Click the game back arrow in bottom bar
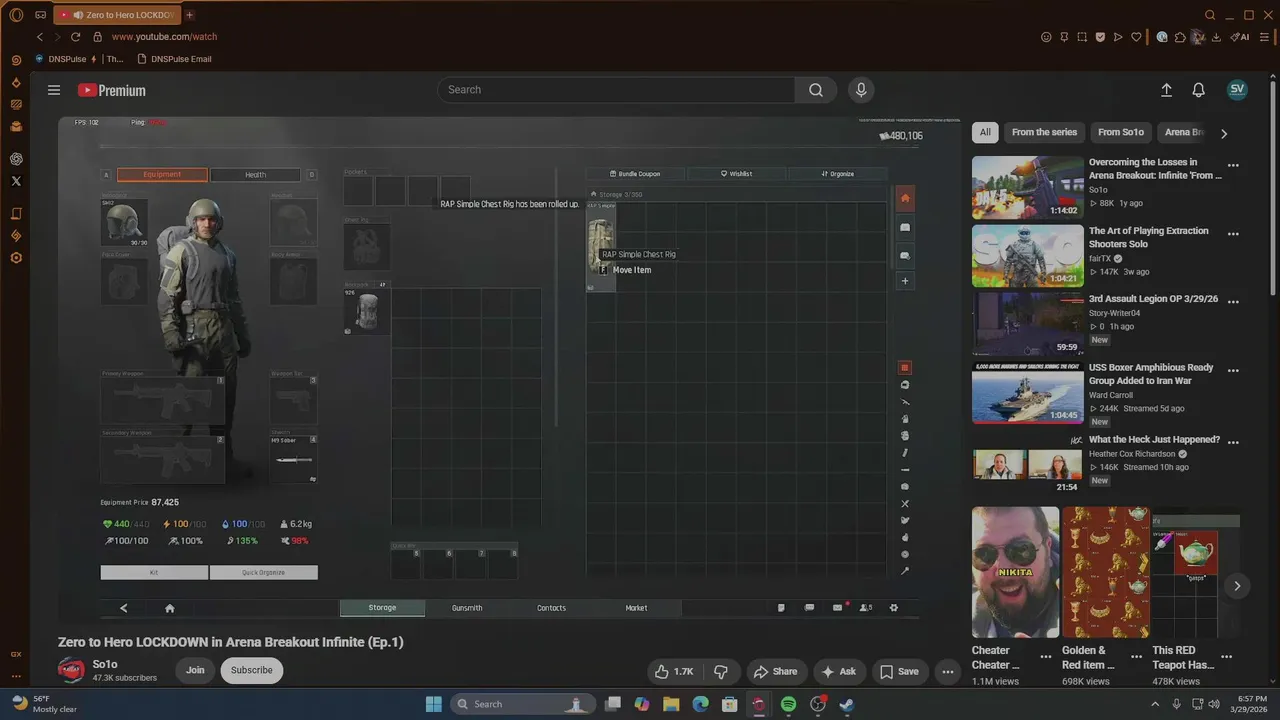The height and width of the screenshot is (720, 1280). point(124,608)
